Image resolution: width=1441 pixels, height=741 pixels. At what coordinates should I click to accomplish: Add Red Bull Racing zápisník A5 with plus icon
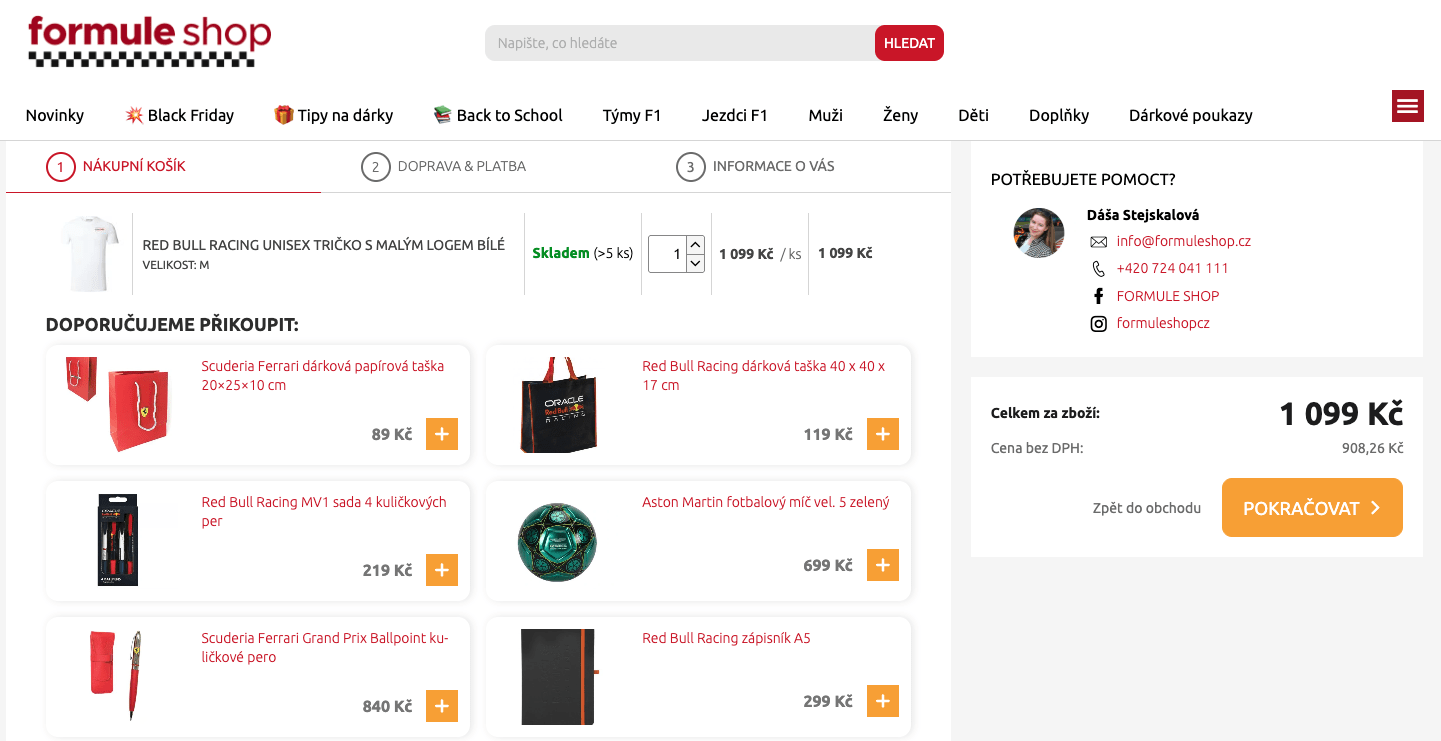pos(881,701)
